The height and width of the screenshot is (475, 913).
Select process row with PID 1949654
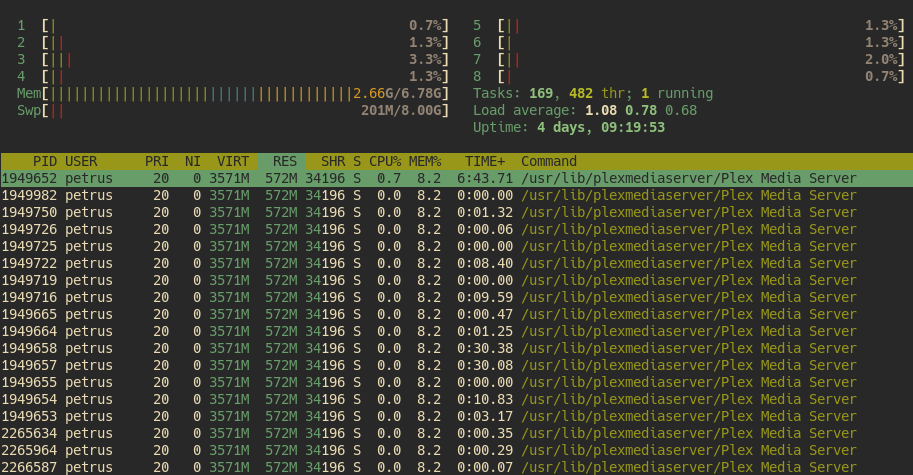pos(456,399)
